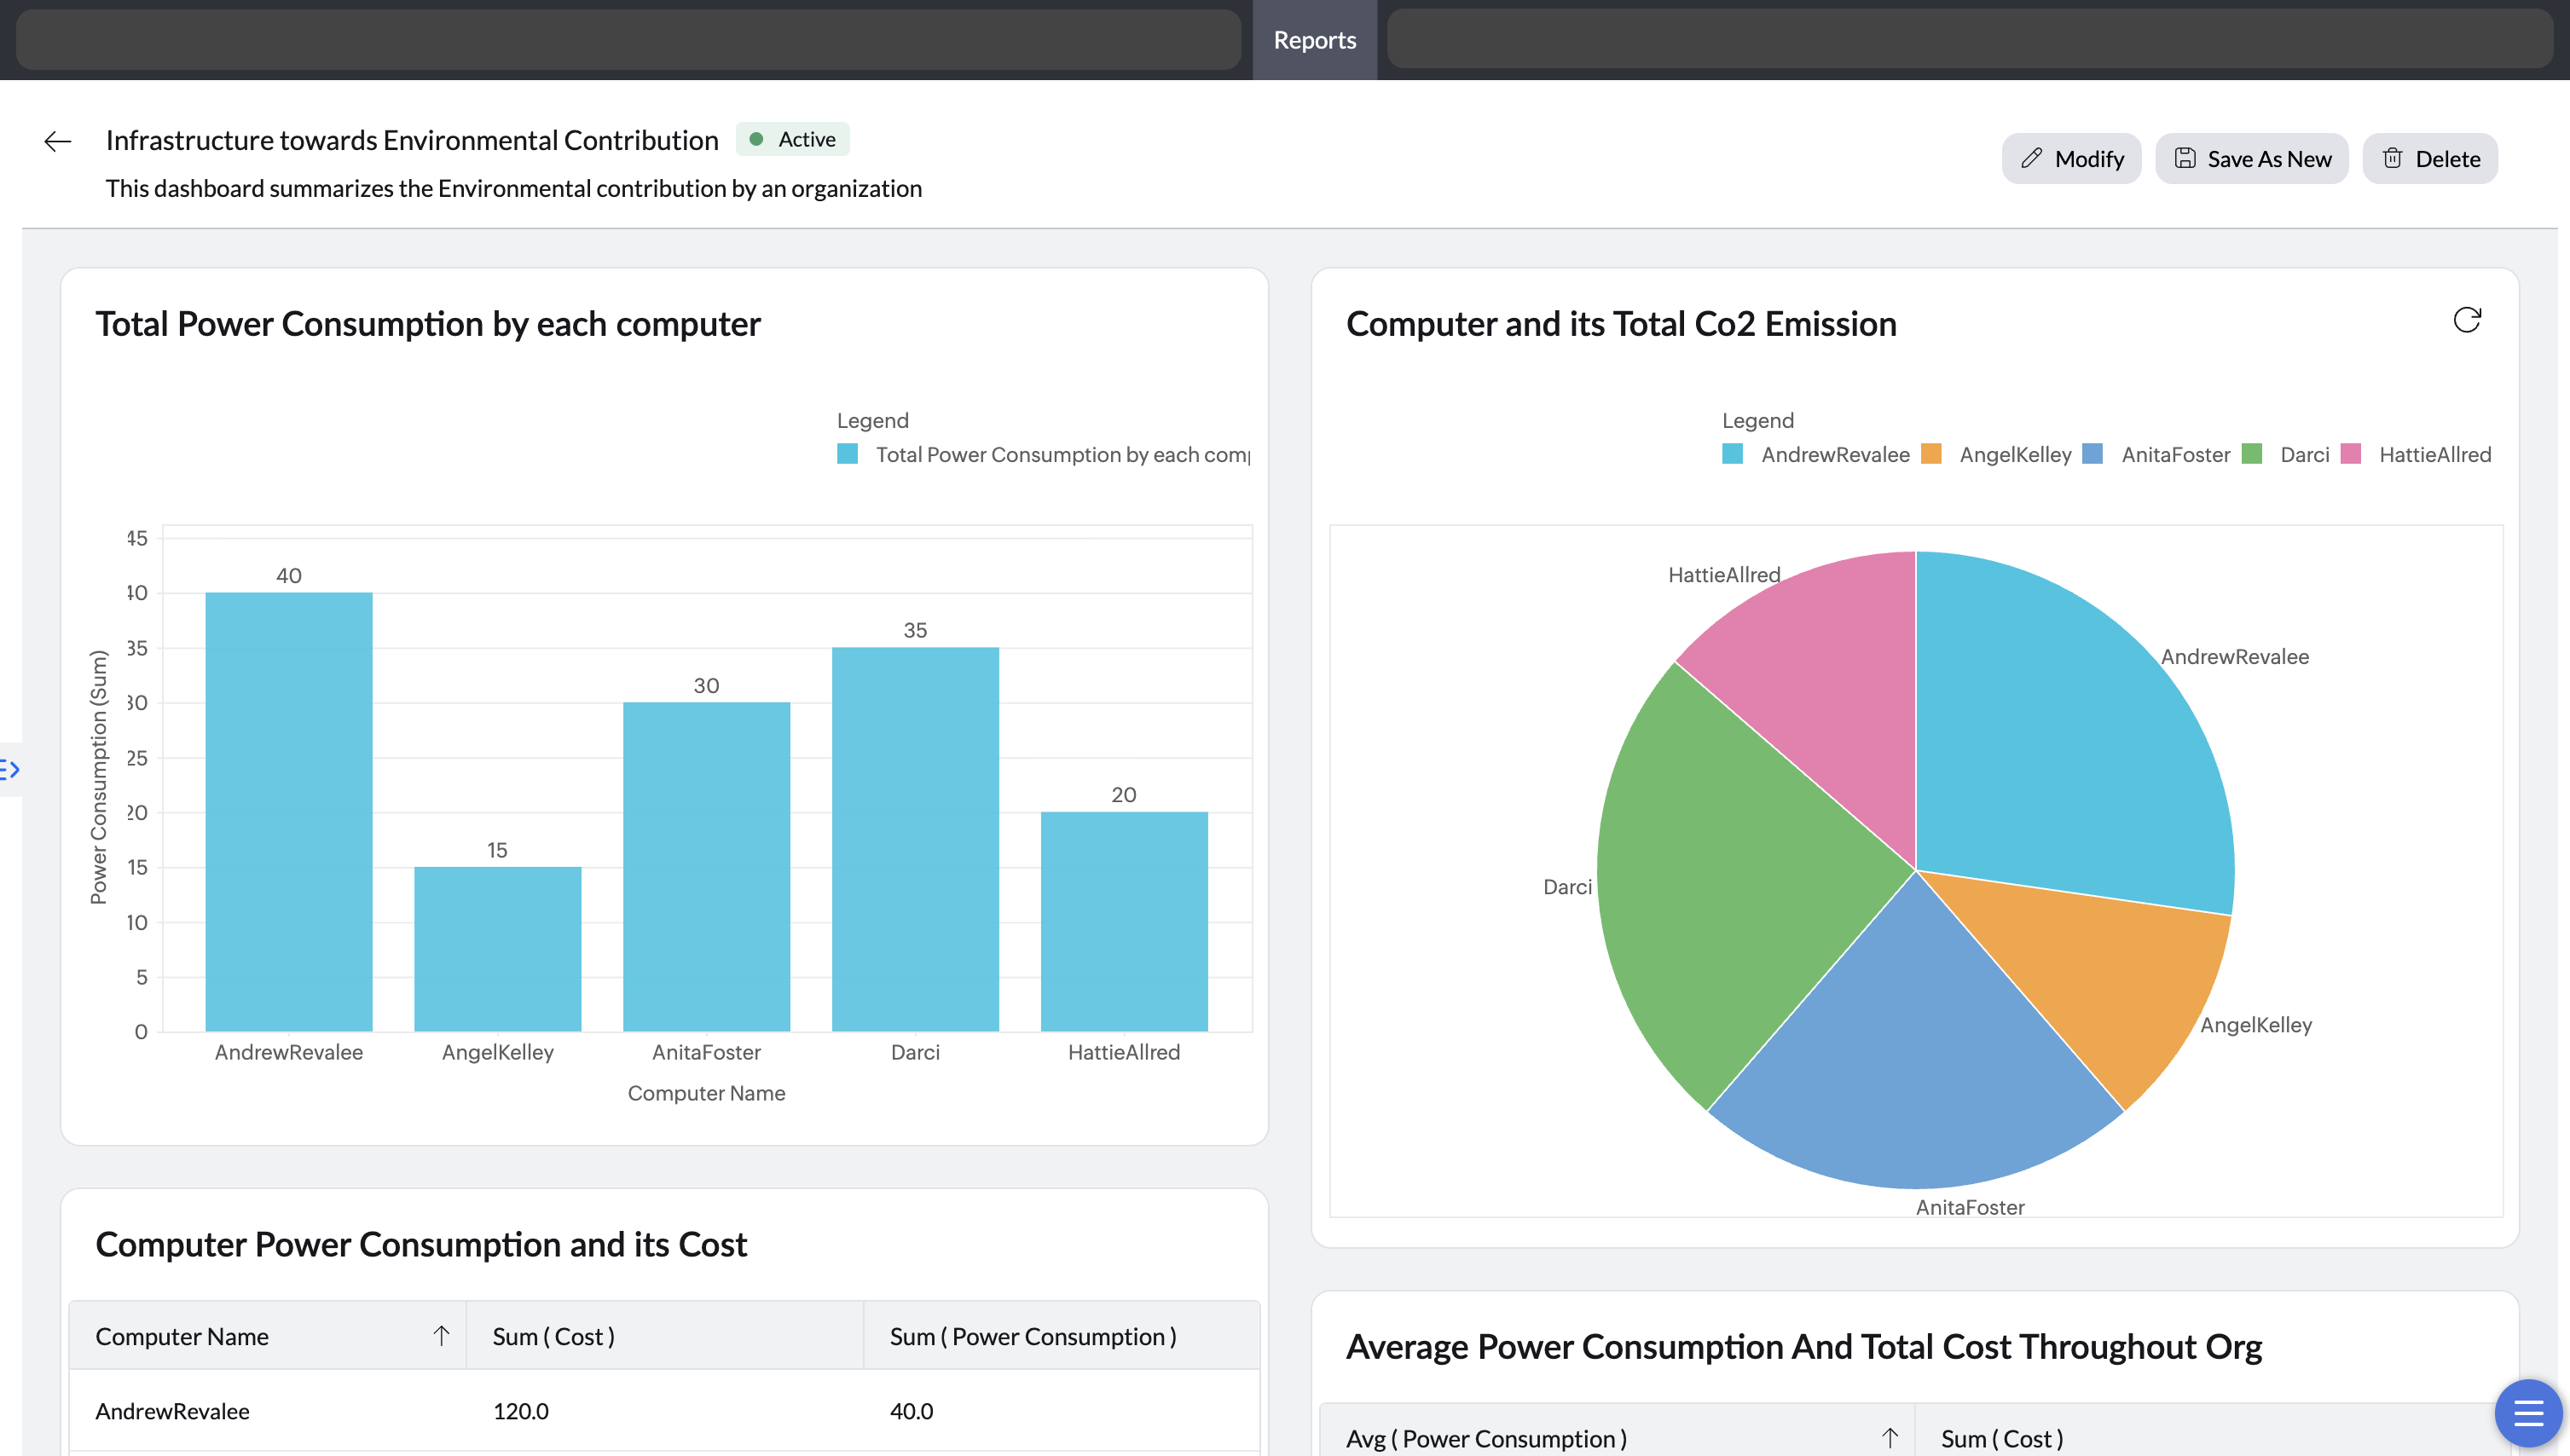The width and height of the screenshot is (2570, 1456).
Task: Sort Computer Name column with arrow
Action: pos(441,1336)
